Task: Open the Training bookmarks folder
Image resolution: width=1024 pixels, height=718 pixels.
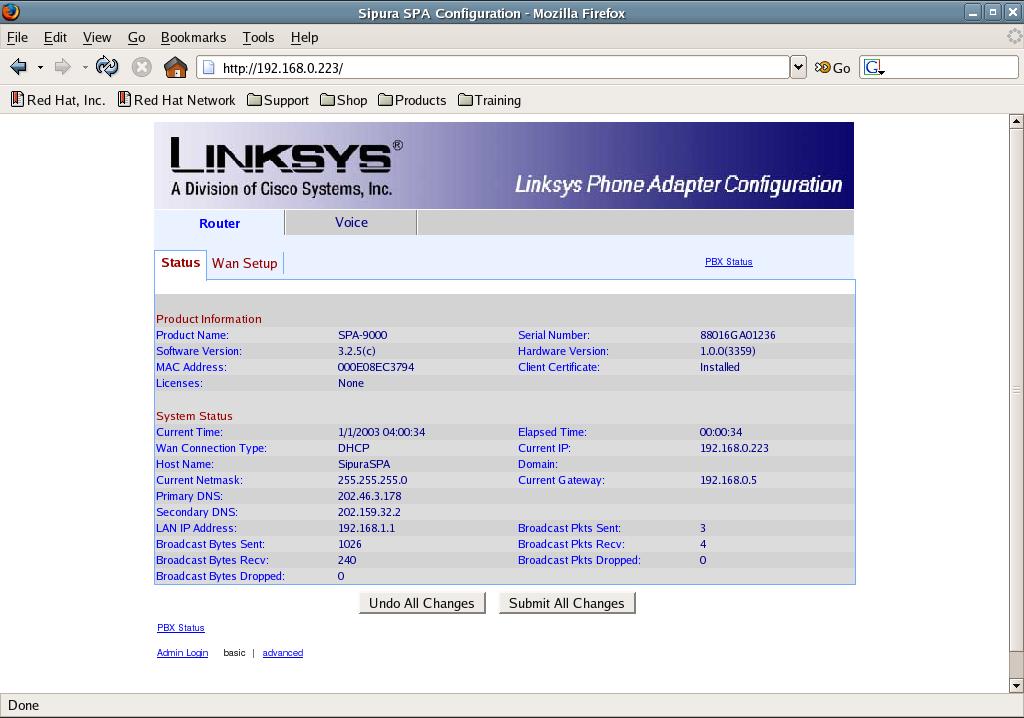Action: point(489,100)
